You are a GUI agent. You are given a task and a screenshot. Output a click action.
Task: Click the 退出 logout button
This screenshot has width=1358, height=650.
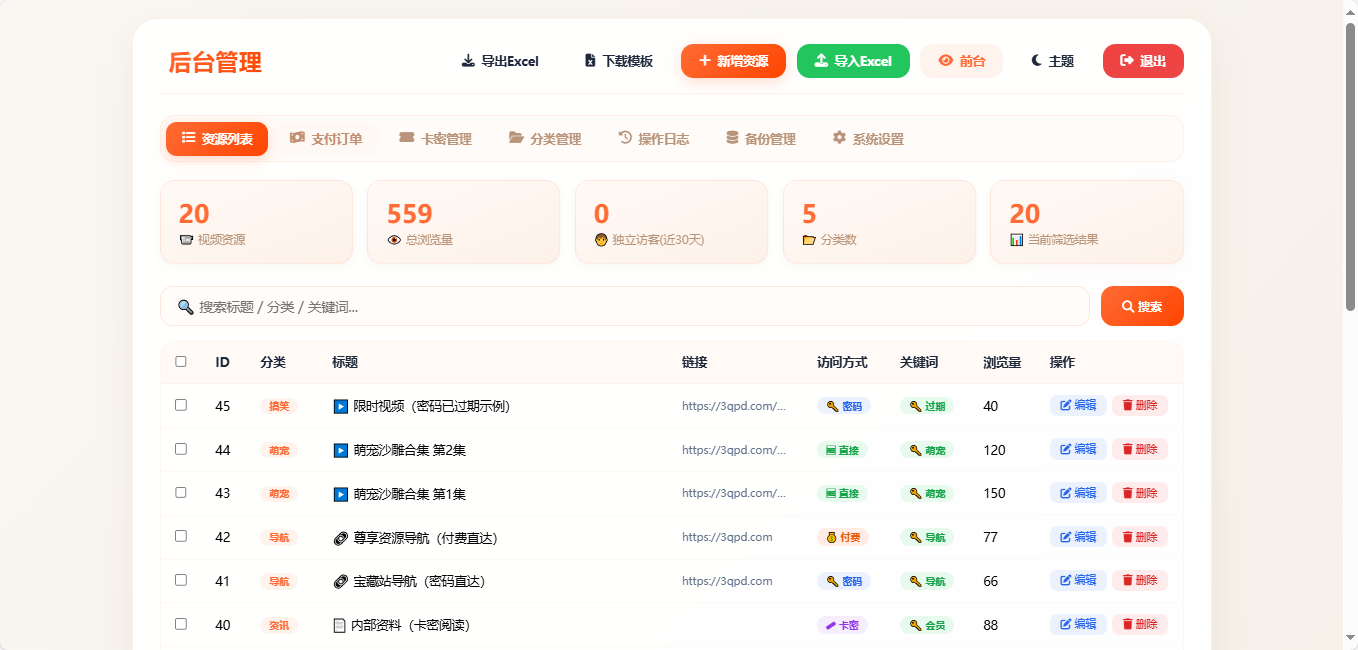click(1143, 61)
